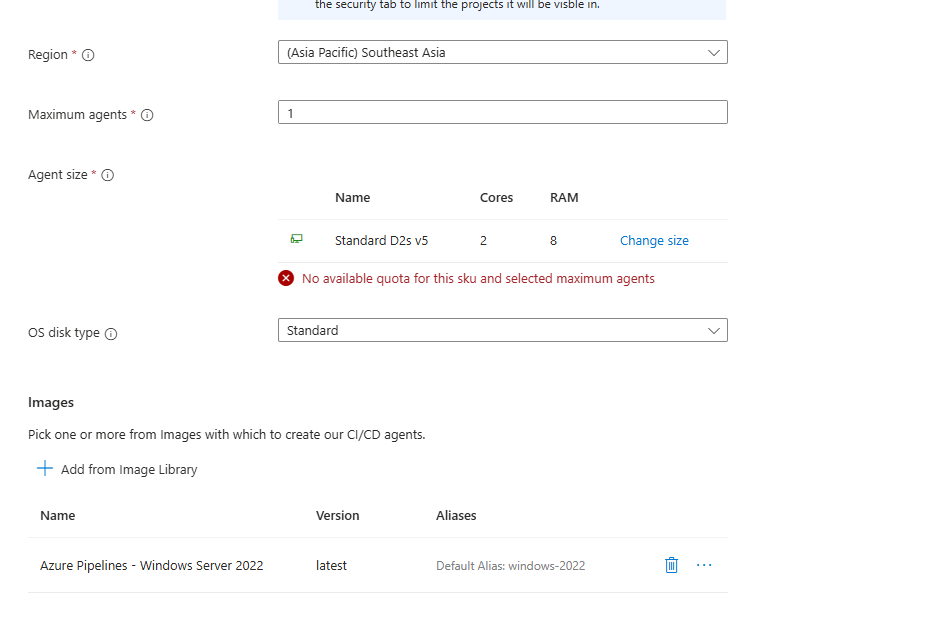Image resolution: width=942 pixels, height=623 pixels.
Task: Click the 'latest' version cell
Action: tap(331, 566)
